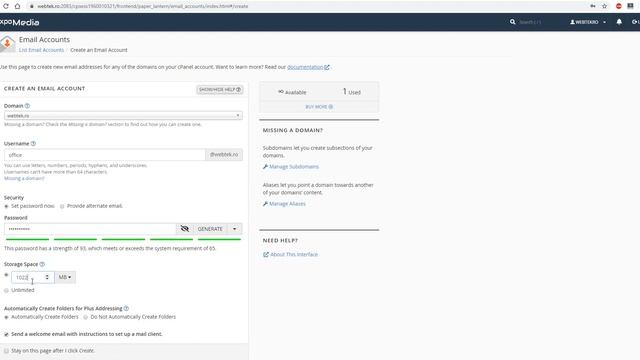Click the Email Accounts envelope icon
The image size is (640, 360).
tap(7, 44)
